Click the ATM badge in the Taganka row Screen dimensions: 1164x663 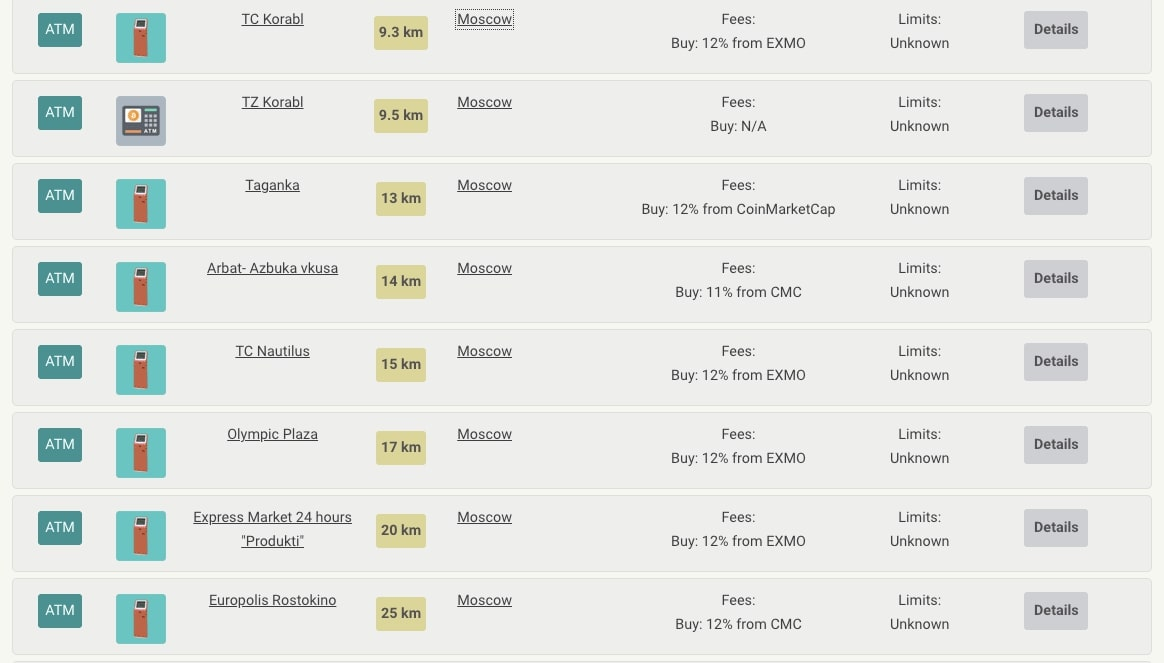point(60,196)
